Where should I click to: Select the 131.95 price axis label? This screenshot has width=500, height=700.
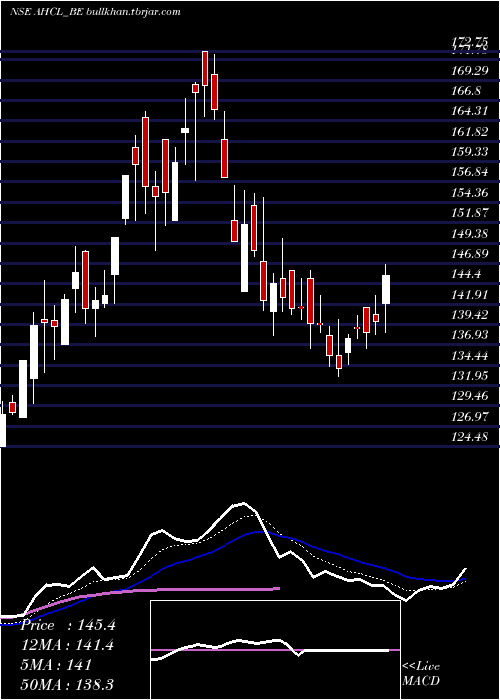(469, 376)
